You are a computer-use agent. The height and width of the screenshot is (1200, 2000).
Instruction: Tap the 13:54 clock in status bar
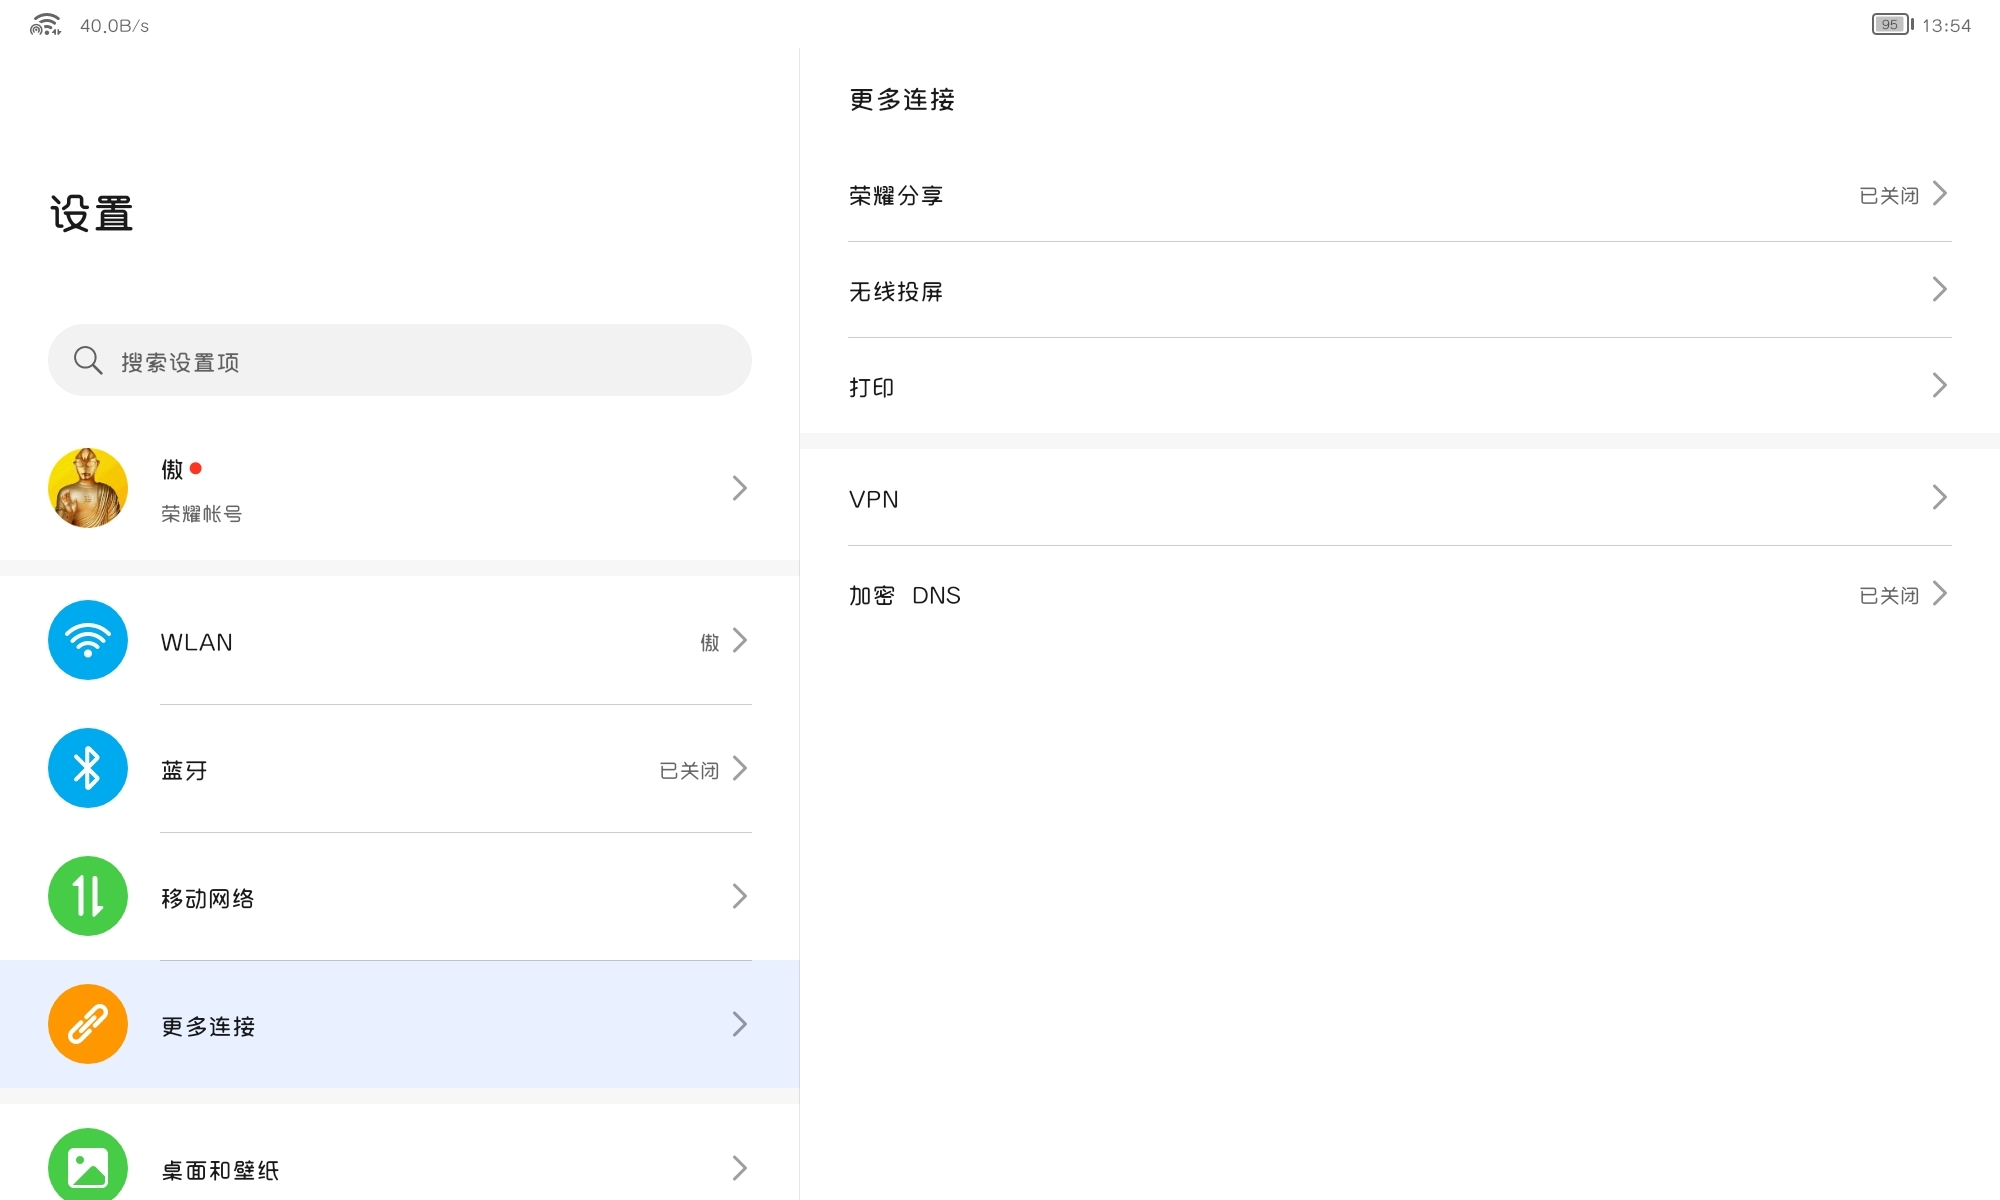tap(1946, 26)
